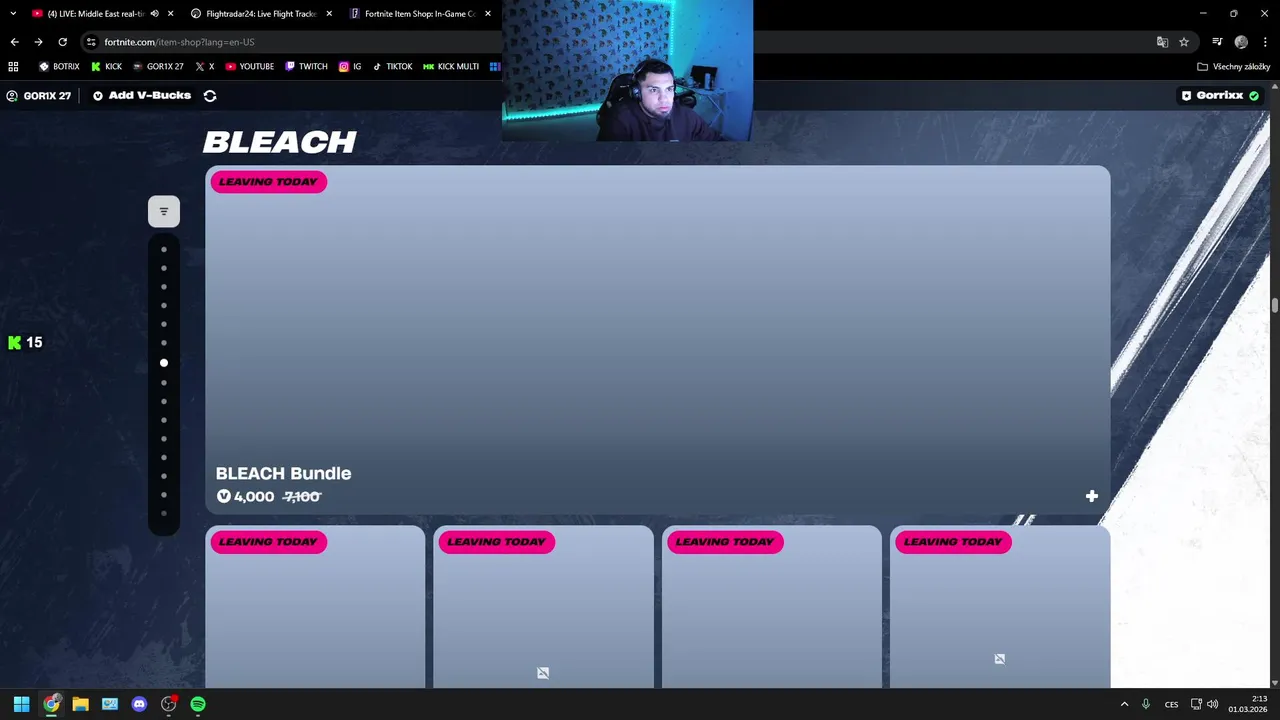1280x720 pixels.
Task: Click the plus icon on BLEACH Bundle
Action: pos(1092,496)
